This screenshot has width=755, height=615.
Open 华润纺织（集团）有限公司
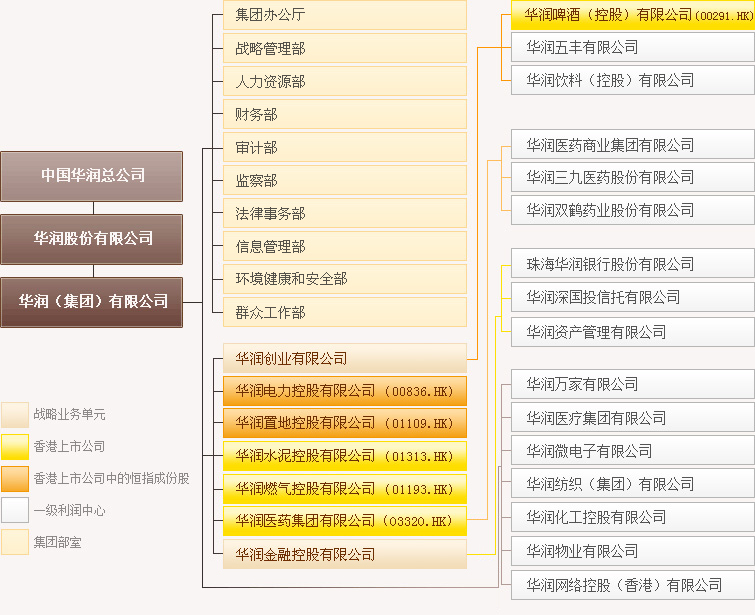coord(633,483)
